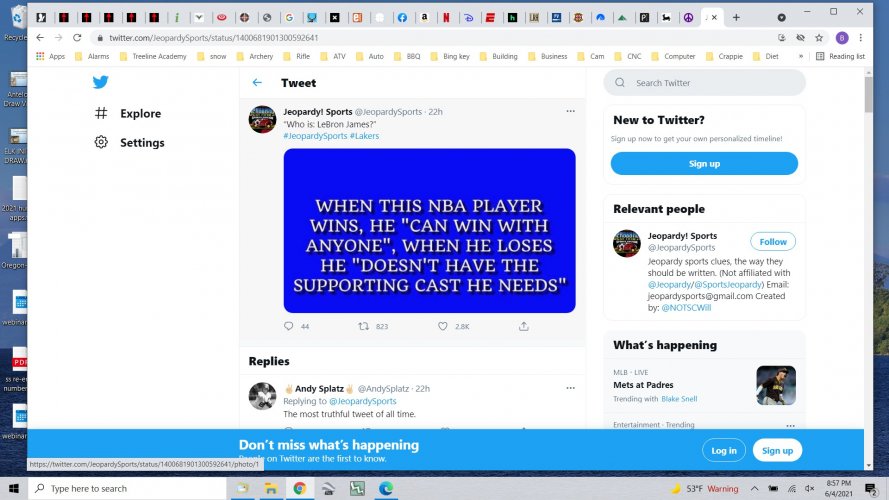The height and width of the screenshot is (500, 889).
Task: Click Jeopardy! Sports avatar on tweet
Action: pos(263,119)
